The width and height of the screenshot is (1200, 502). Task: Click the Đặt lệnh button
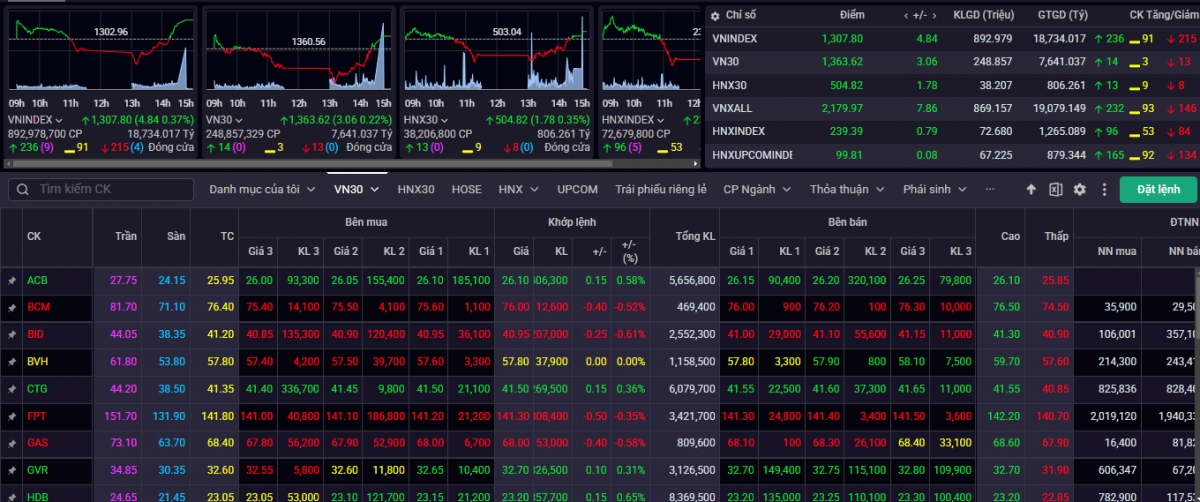pos(1157,189)
